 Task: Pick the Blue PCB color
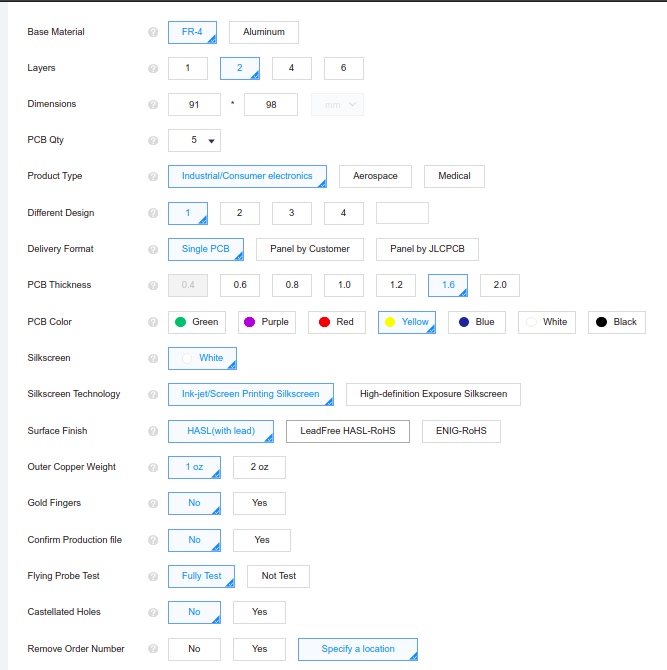[477, 322]
